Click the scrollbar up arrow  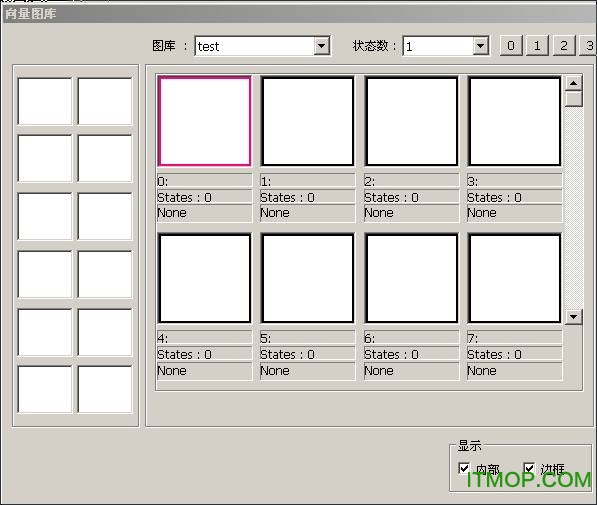coord(573,83)
